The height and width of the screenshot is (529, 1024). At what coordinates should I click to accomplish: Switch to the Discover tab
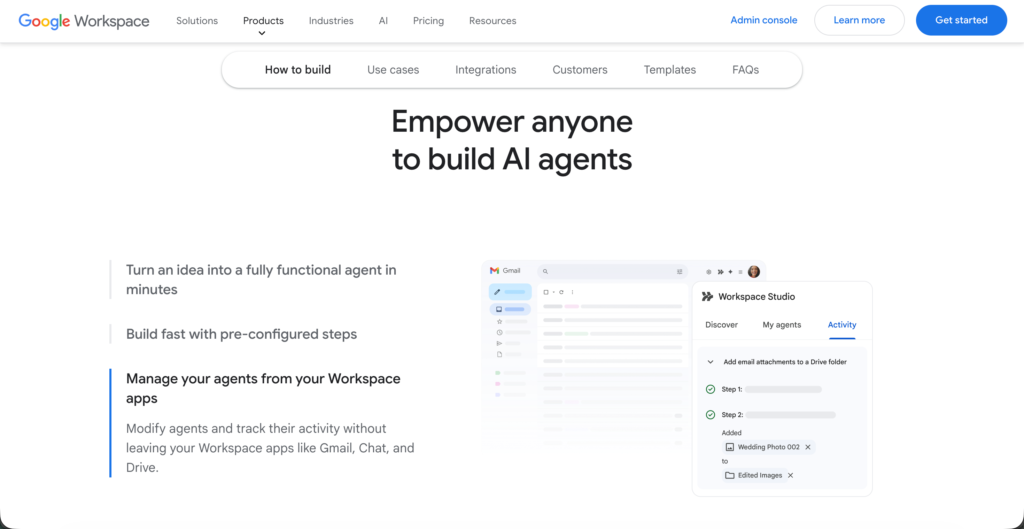722,325
